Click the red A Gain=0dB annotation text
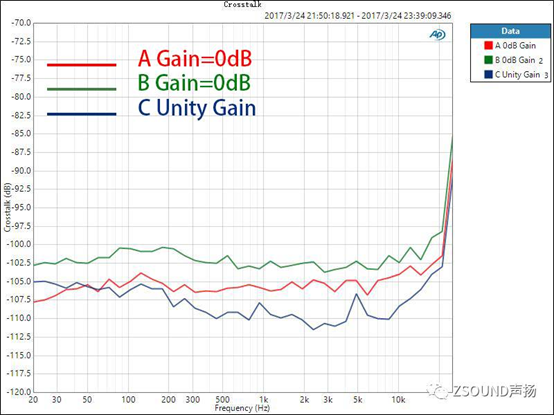The width and height of the screenshot is (554, 415). point(195,59)
